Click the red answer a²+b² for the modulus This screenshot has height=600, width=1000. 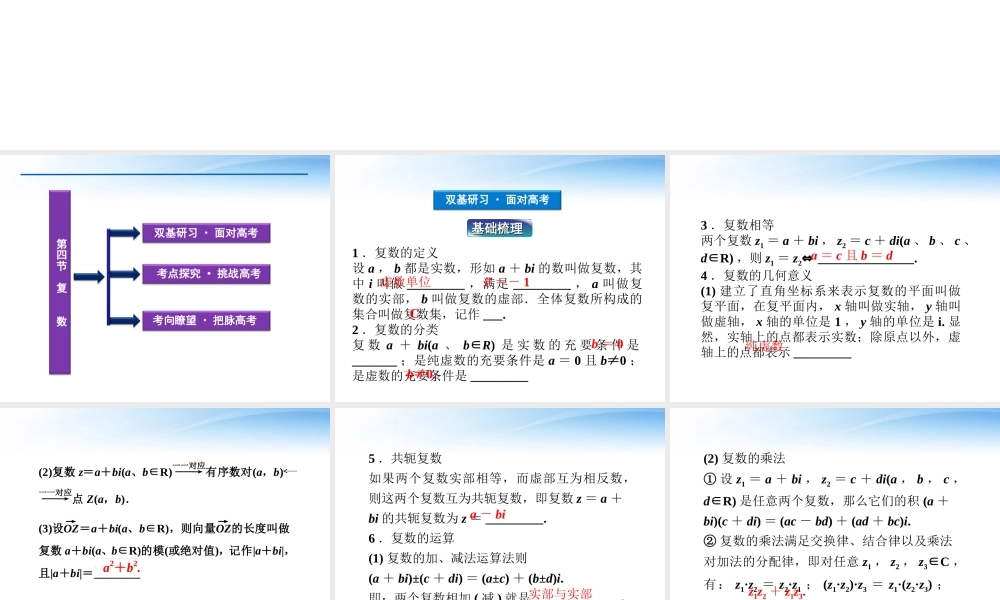tap(121, 567)
